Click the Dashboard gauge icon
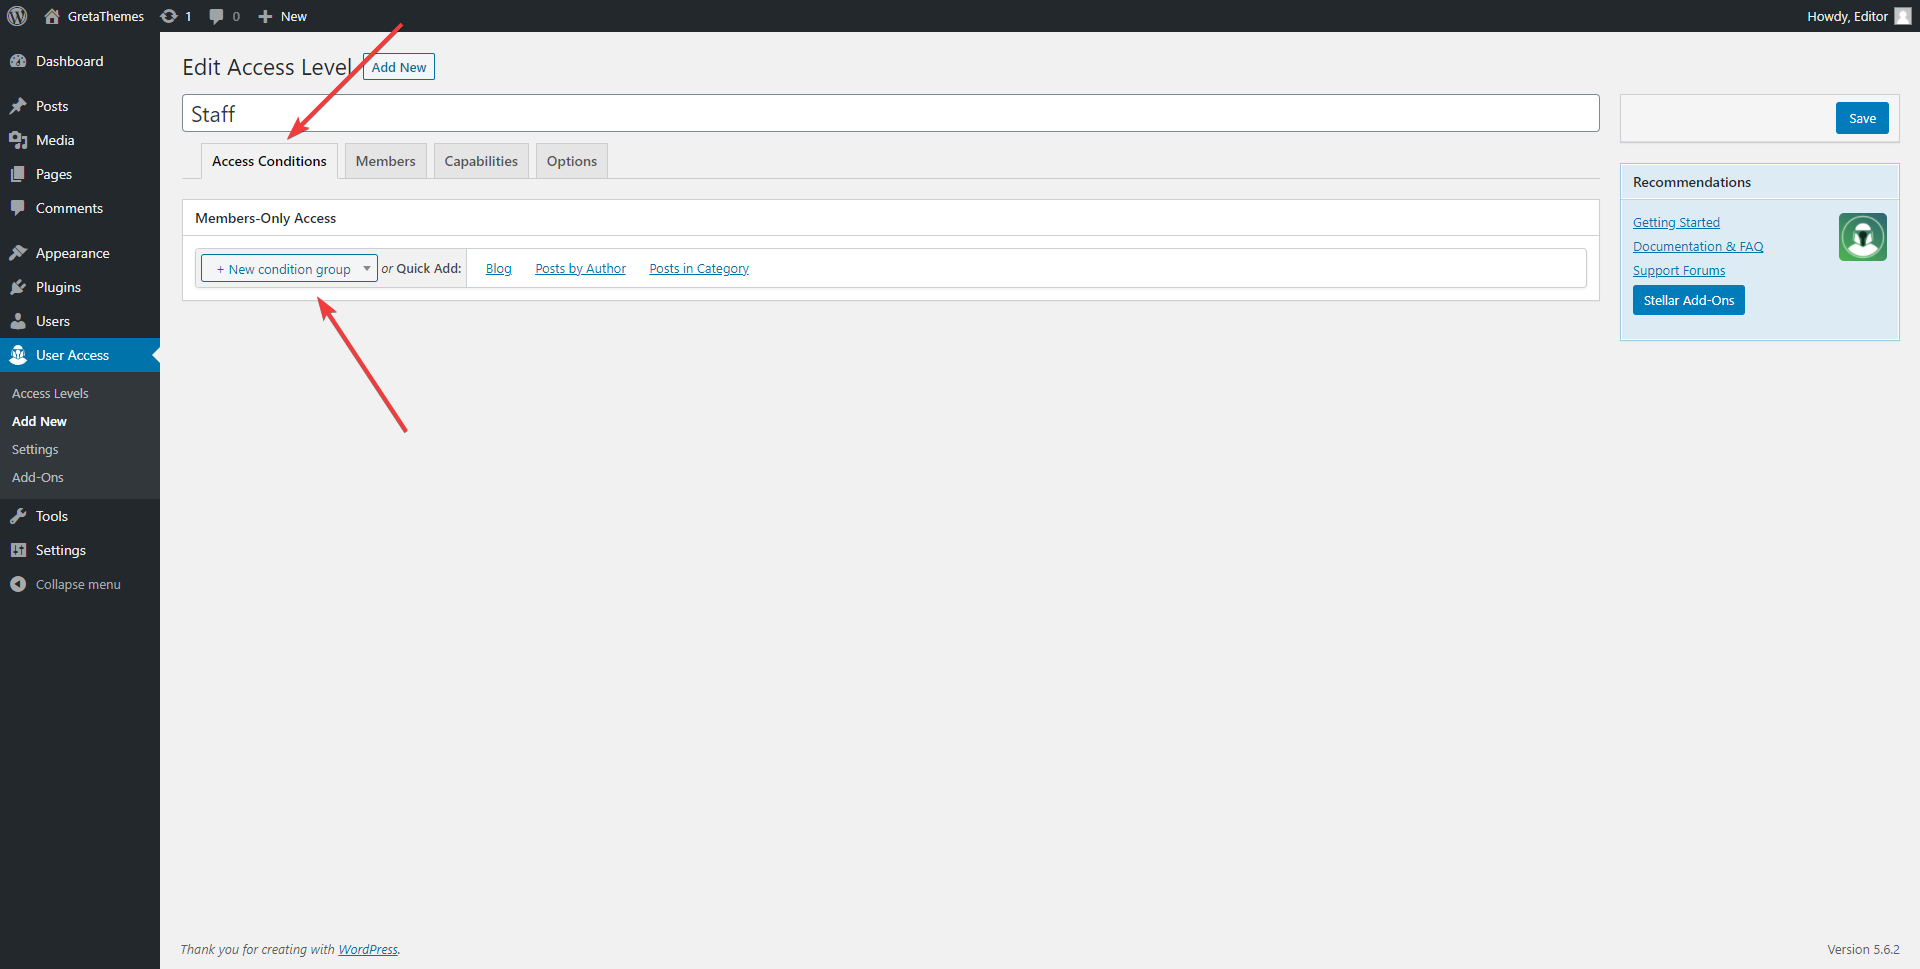This screenshot has height=969, width=1920. pyautogui.click(x=18, y=61)
